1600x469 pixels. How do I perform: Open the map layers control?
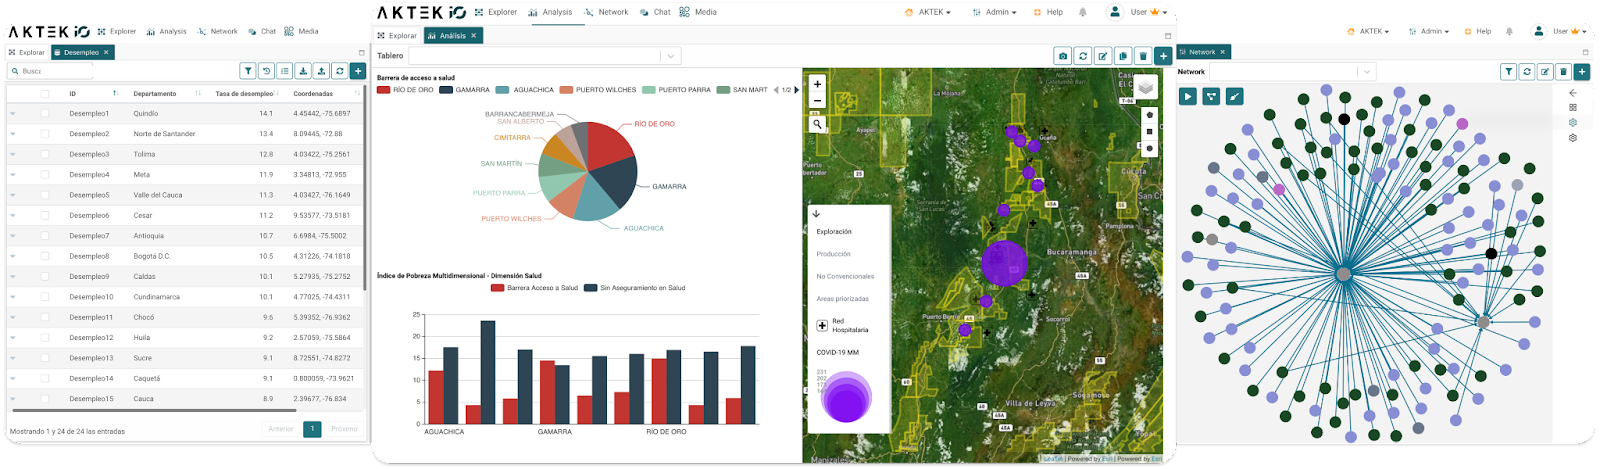tap(1146, 88)
